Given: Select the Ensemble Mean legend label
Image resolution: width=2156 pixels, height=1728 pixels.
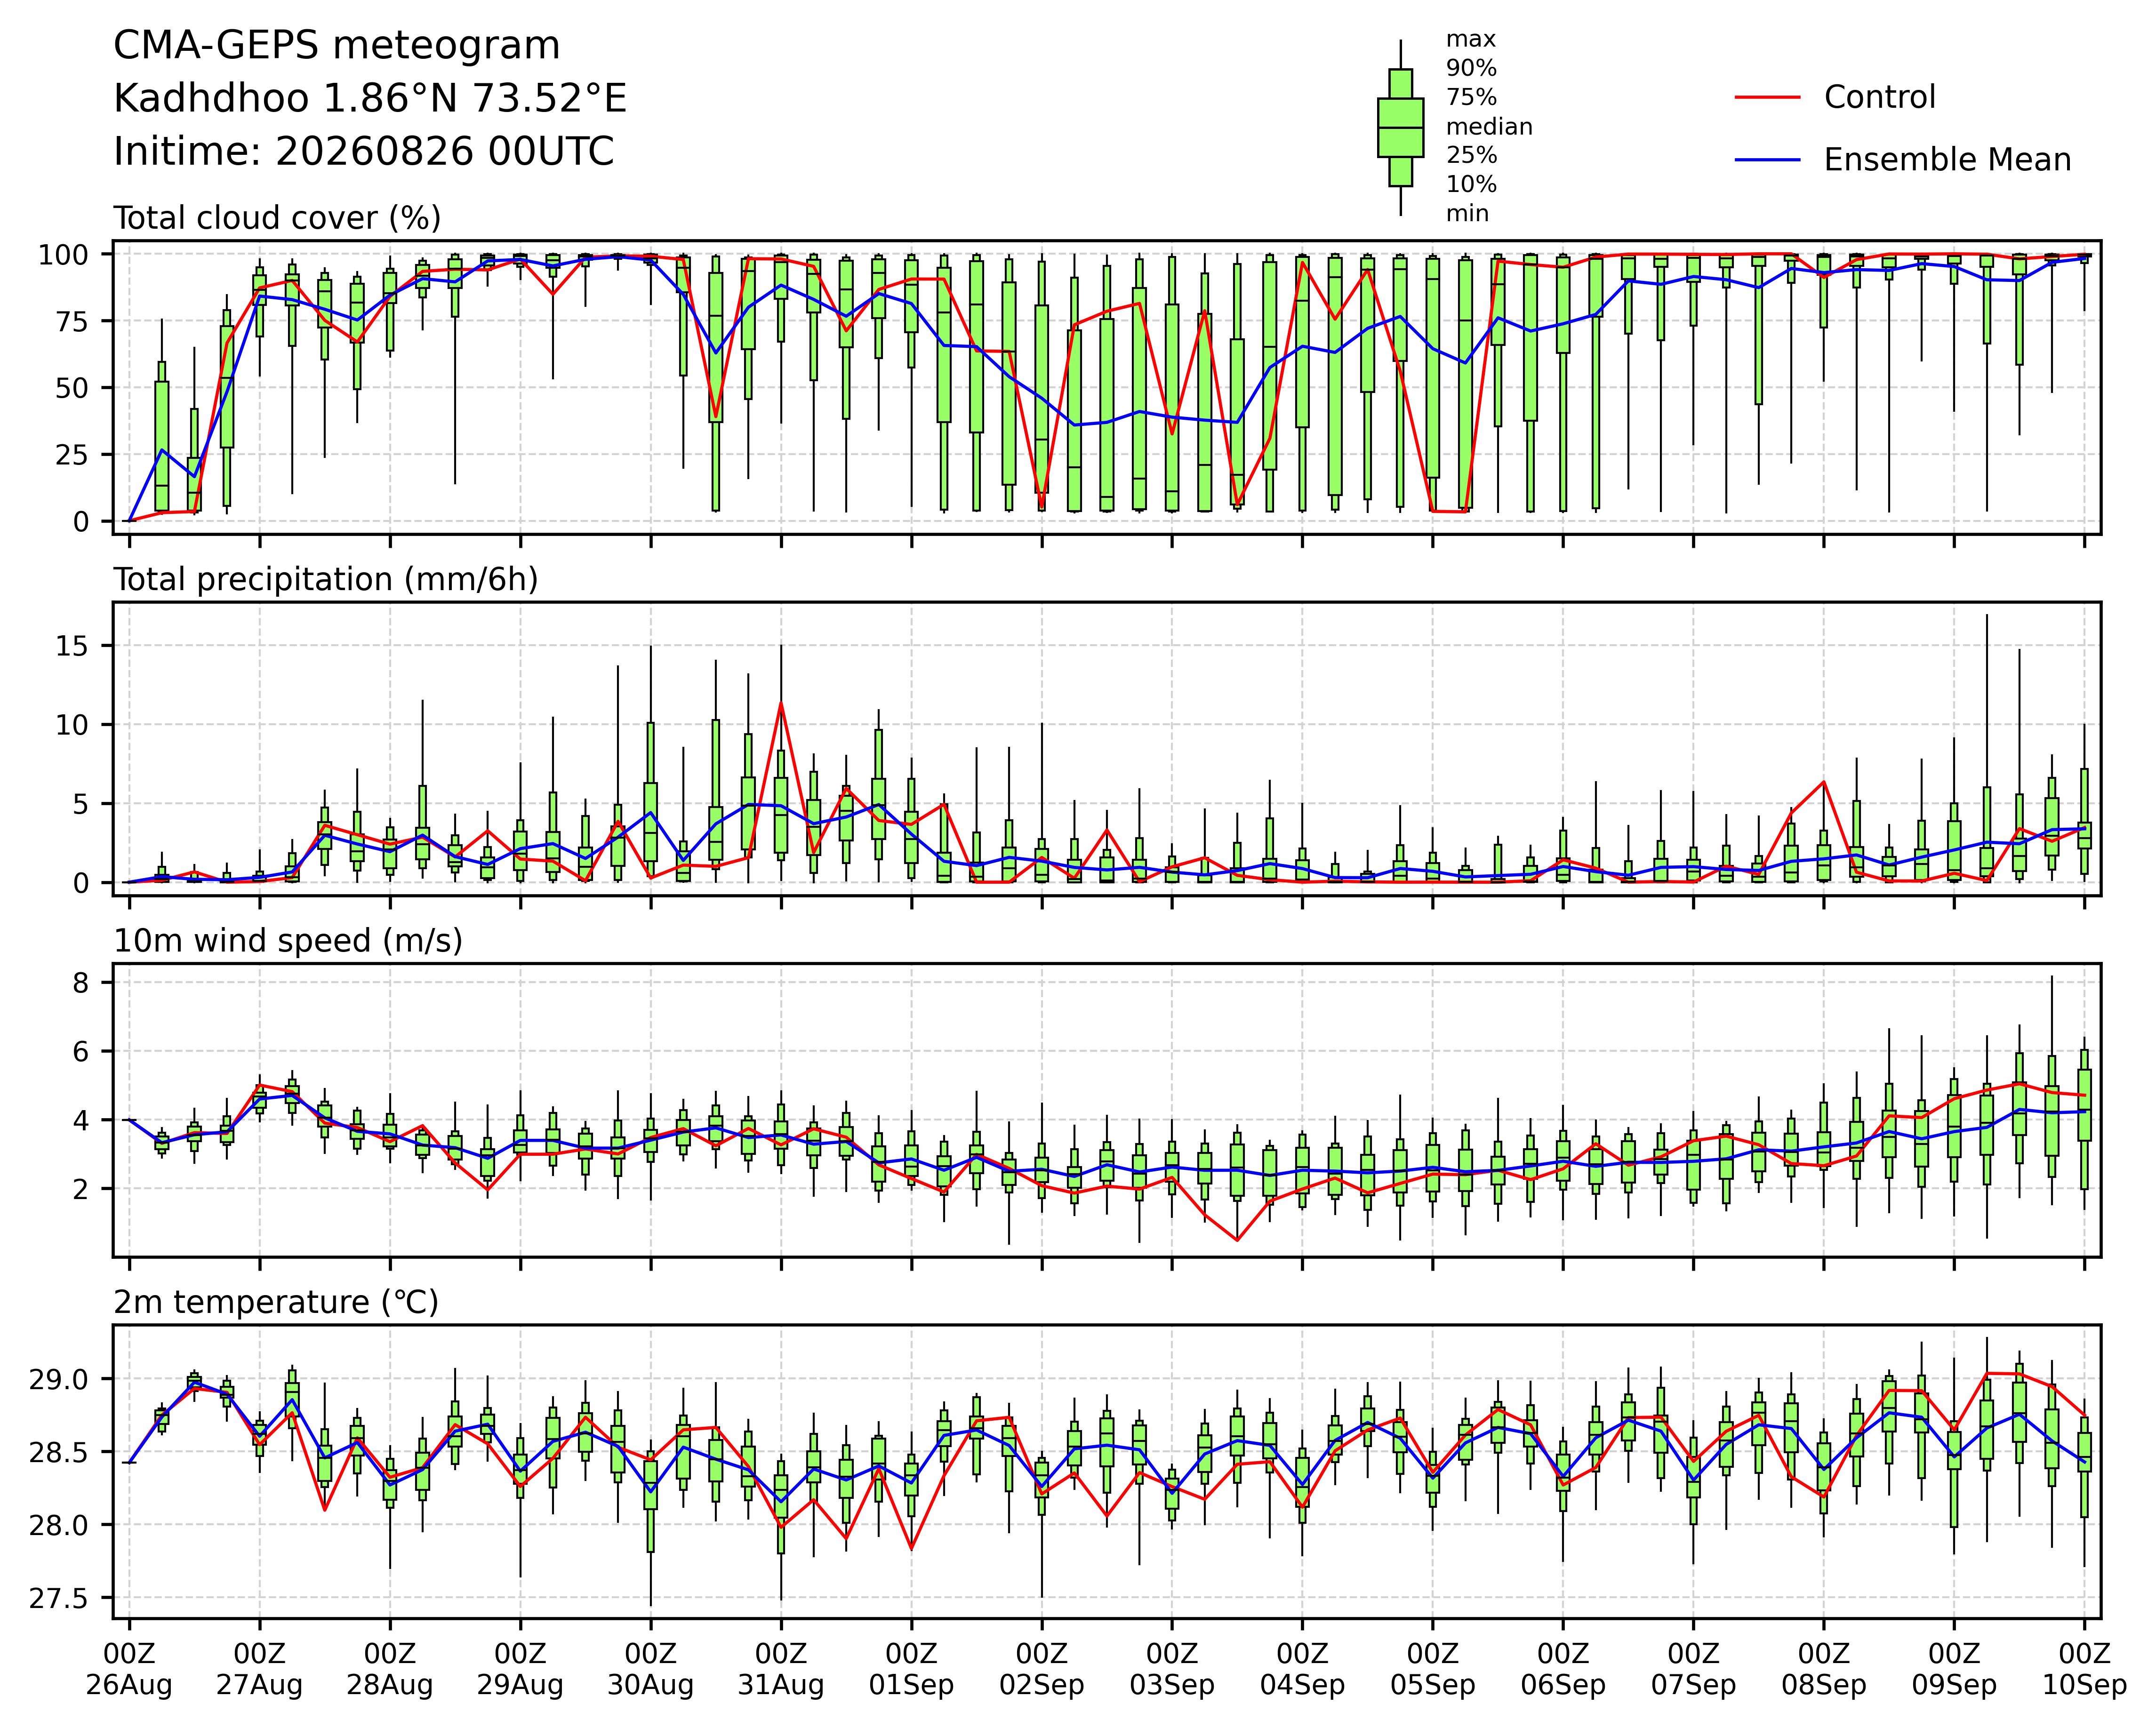Looking at the screenshot, I should pos(1947,160).
